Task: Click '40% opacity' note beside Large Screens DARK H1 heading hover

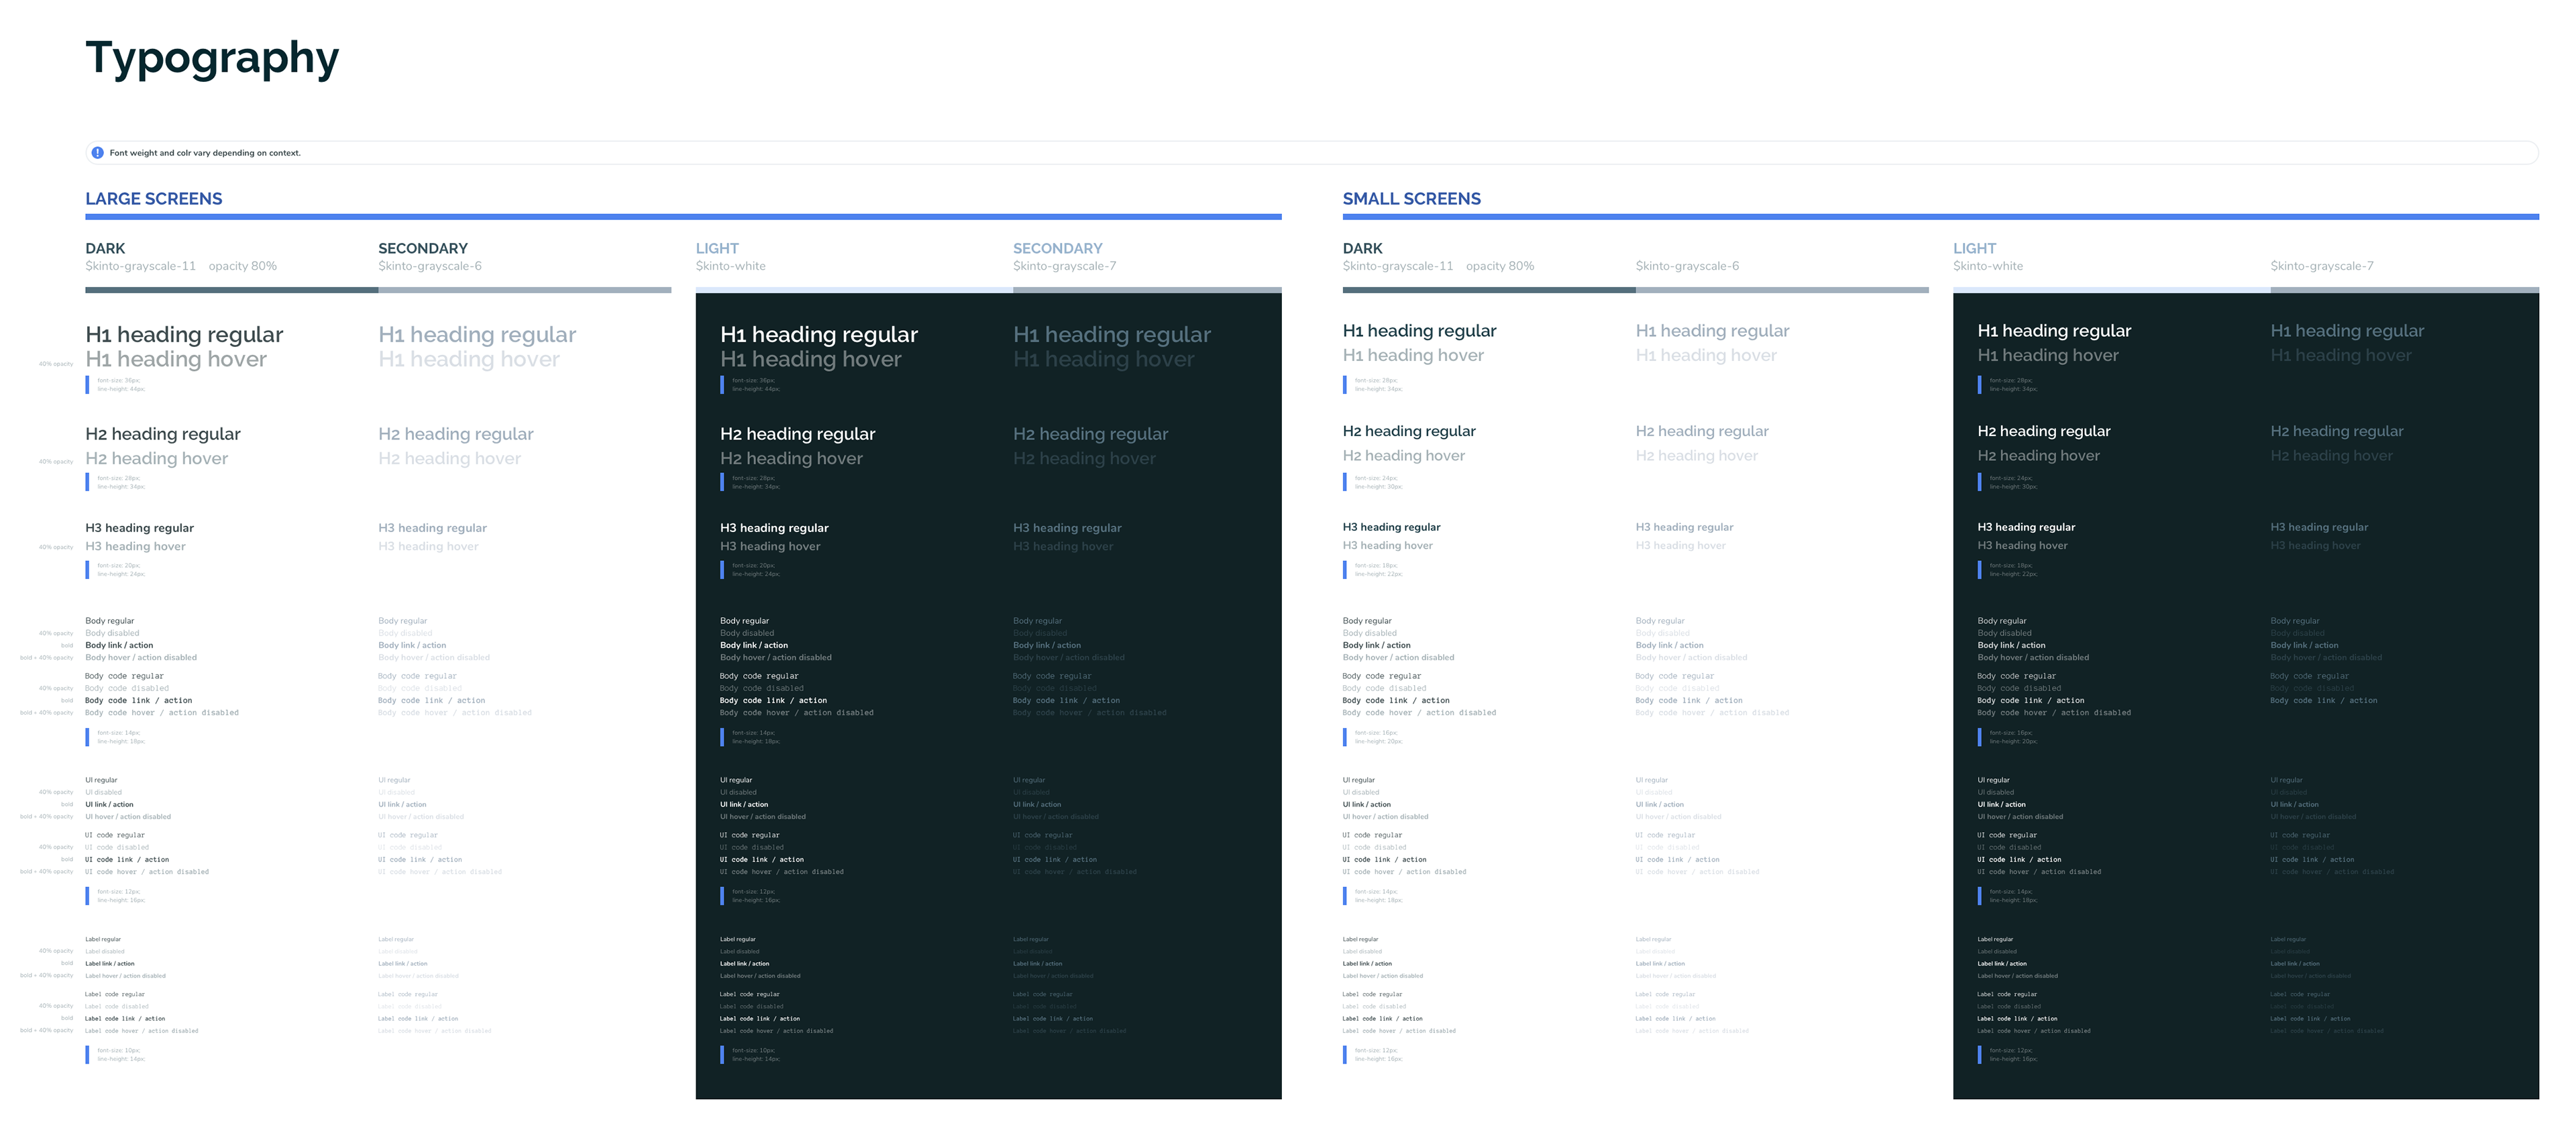Action: point(56,364)
